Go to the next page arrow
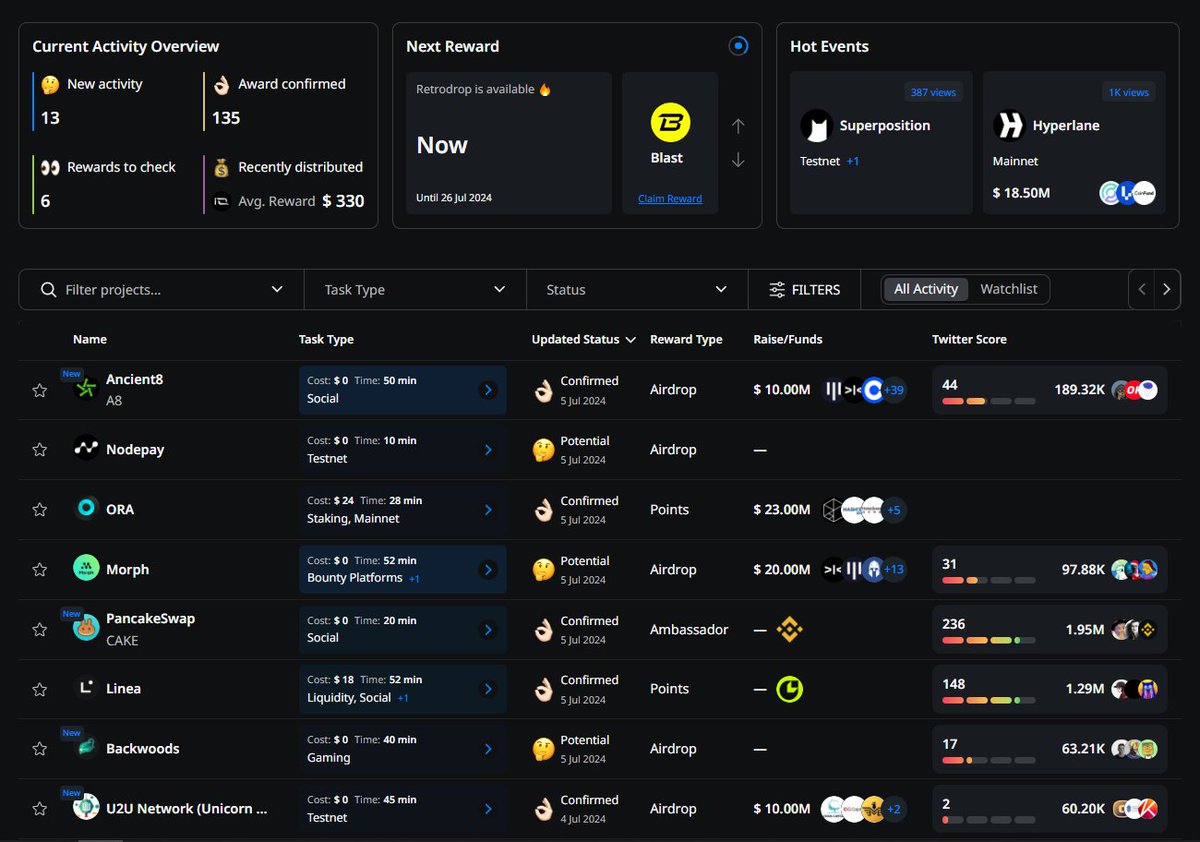 pyautogui.click(x=1167, y=290)
